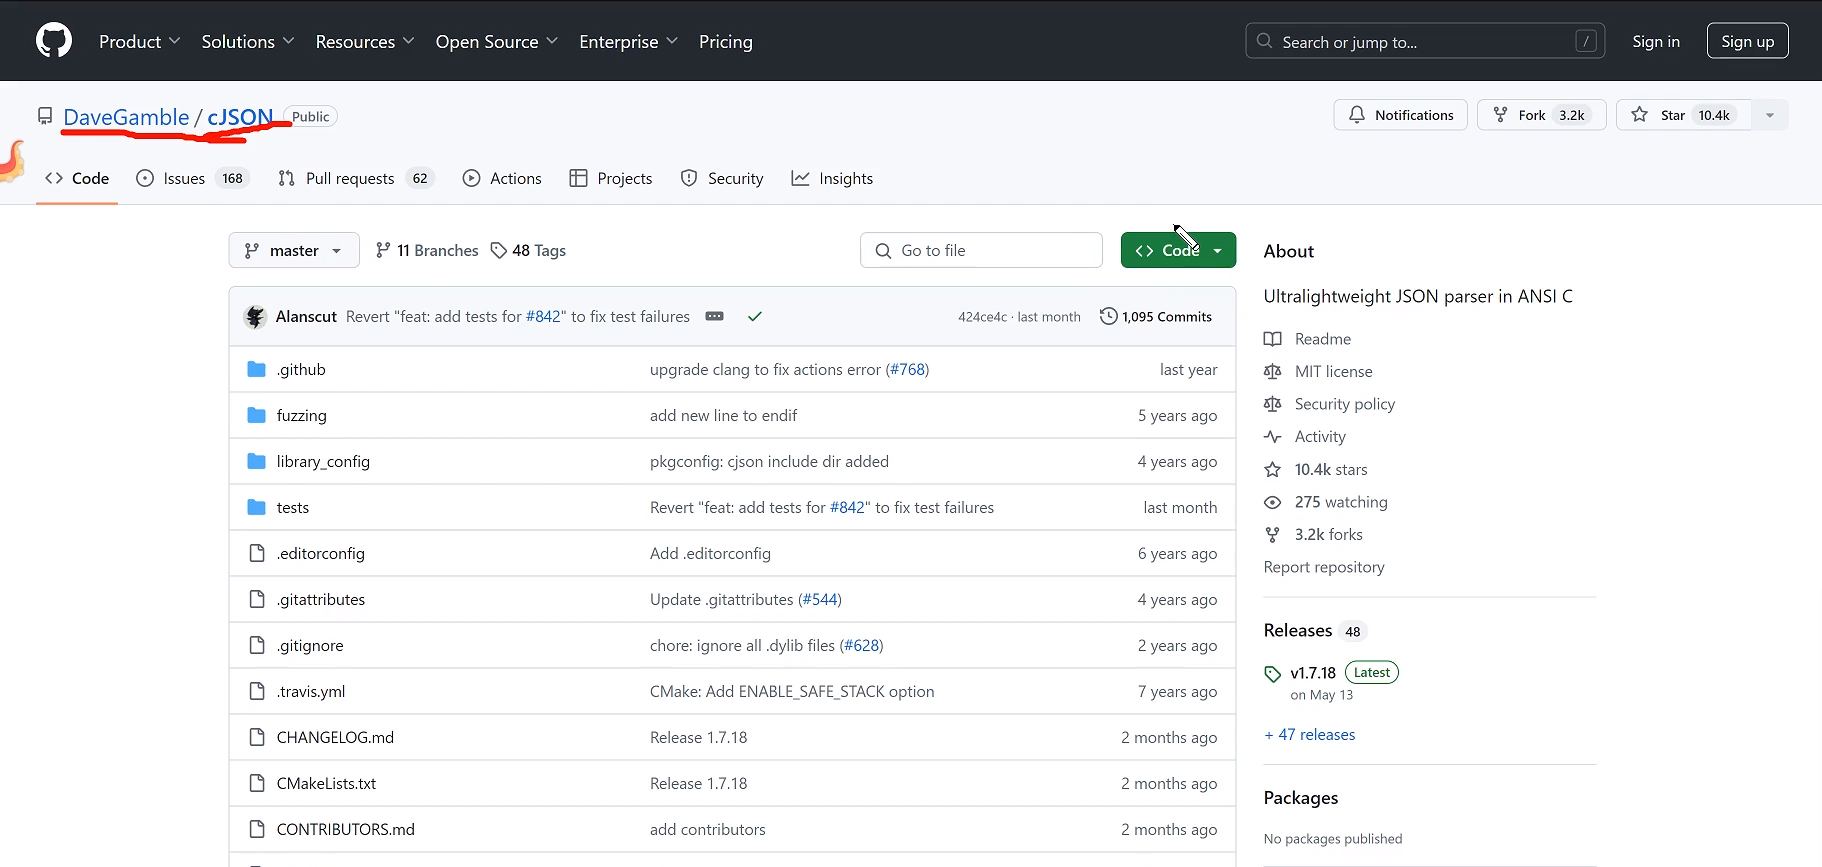Open commit link #768 in .github row
1822x867 pixels.
pyautogui.click(x=908, y=369)
